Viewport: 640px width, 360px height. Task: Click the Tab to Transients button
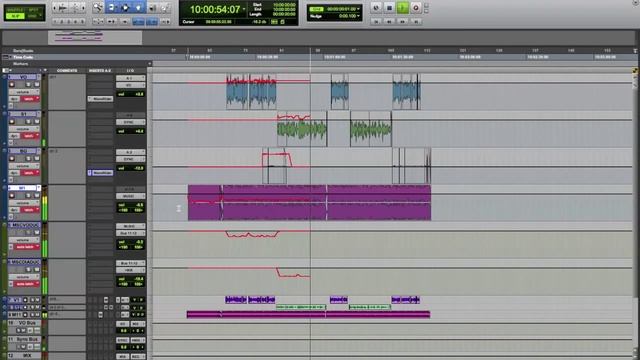pos(112,21)
